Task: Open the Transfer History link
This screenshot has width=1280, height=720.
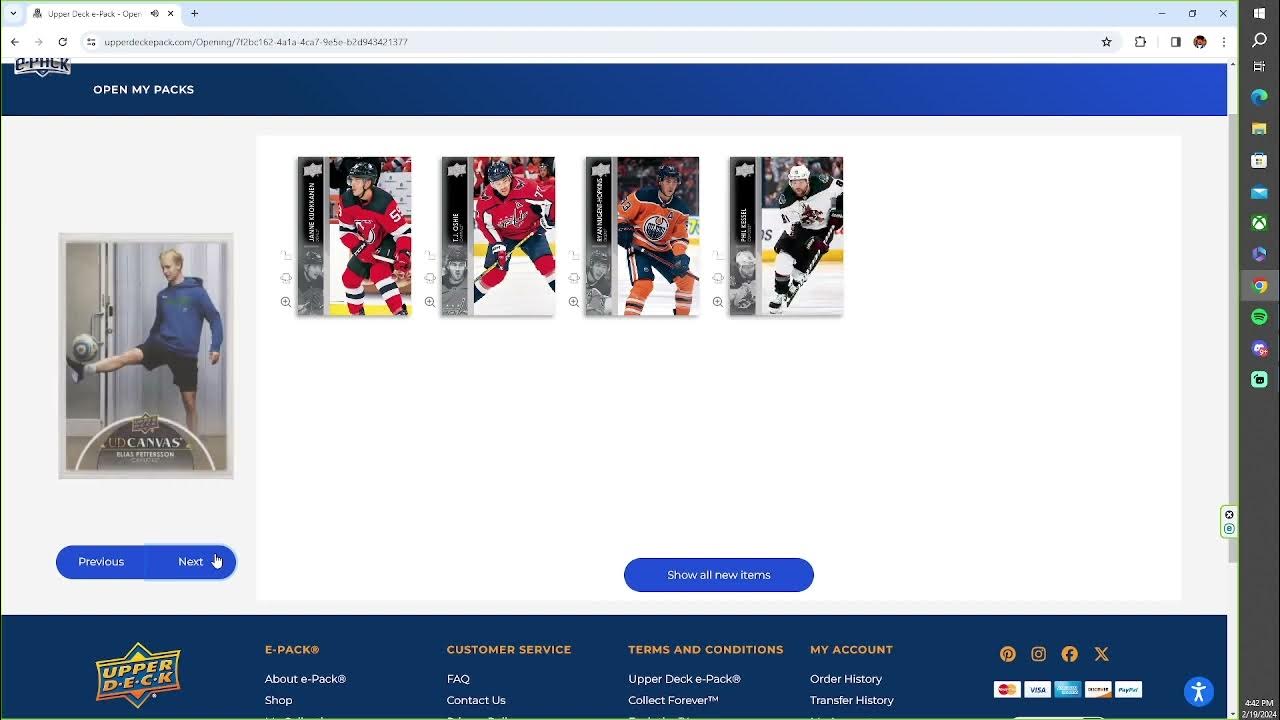Action: tap(852, 700)
